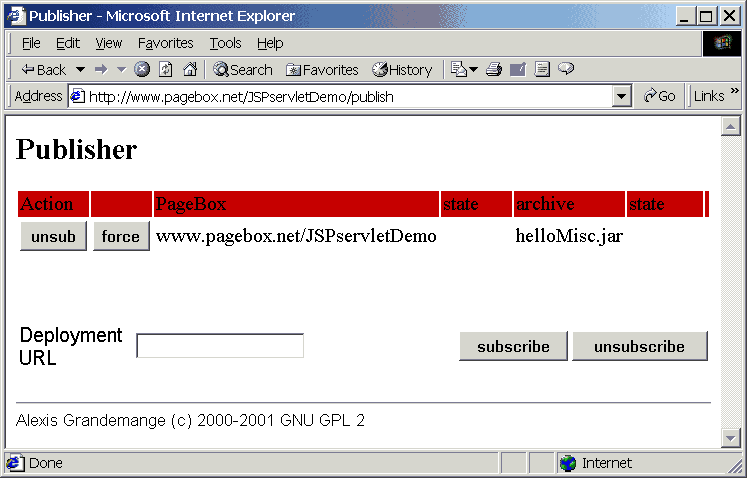Close the Internet Explorer window
The width and height of the screenshot is (747, 478).
click(x=729, y=16)
